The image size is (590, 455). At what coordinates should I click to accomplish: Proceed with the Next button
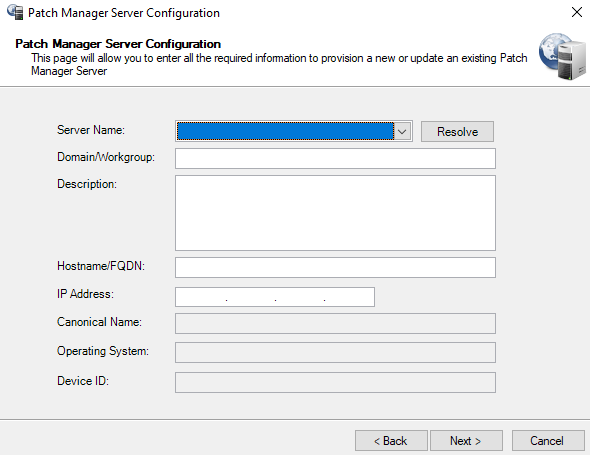click(466, 441)
